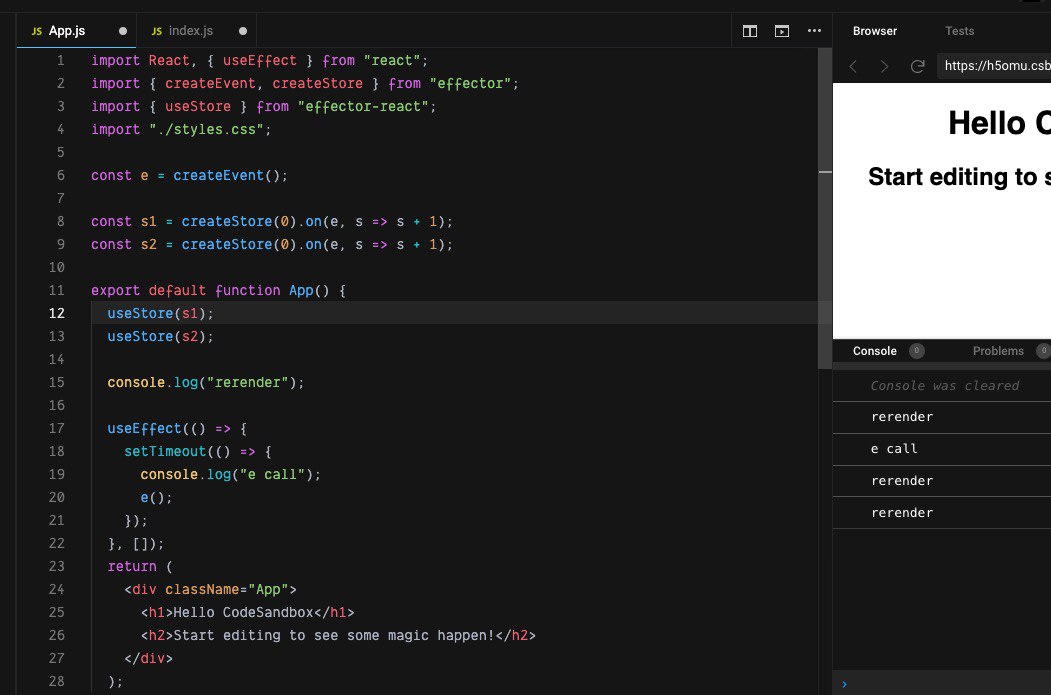Toggle the preview window icon in editor toolbar
Image resolution: width=1051 pixels, height=695 pixels.
pyautogui.click(x=782, y=31)
